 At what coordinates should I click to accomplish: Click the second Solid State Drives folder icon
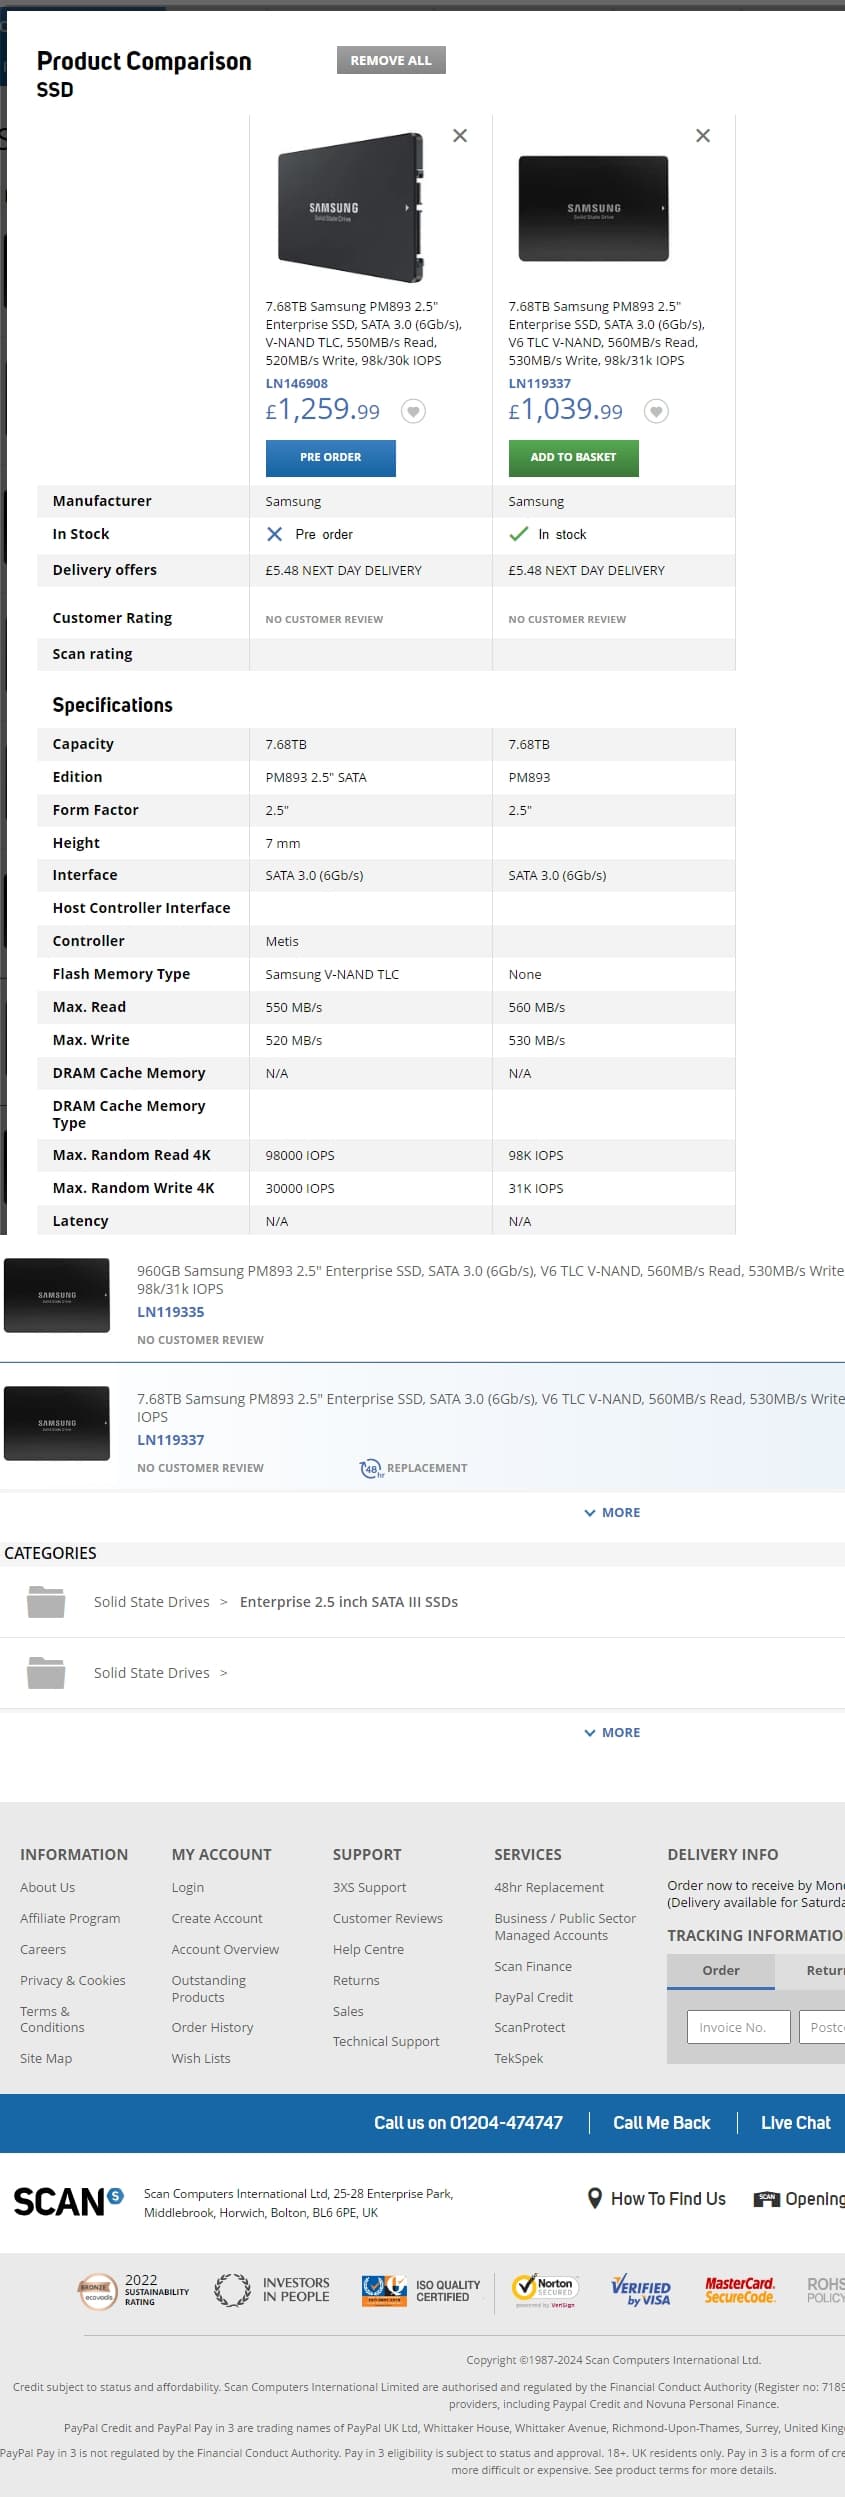tap(46, 1672)
